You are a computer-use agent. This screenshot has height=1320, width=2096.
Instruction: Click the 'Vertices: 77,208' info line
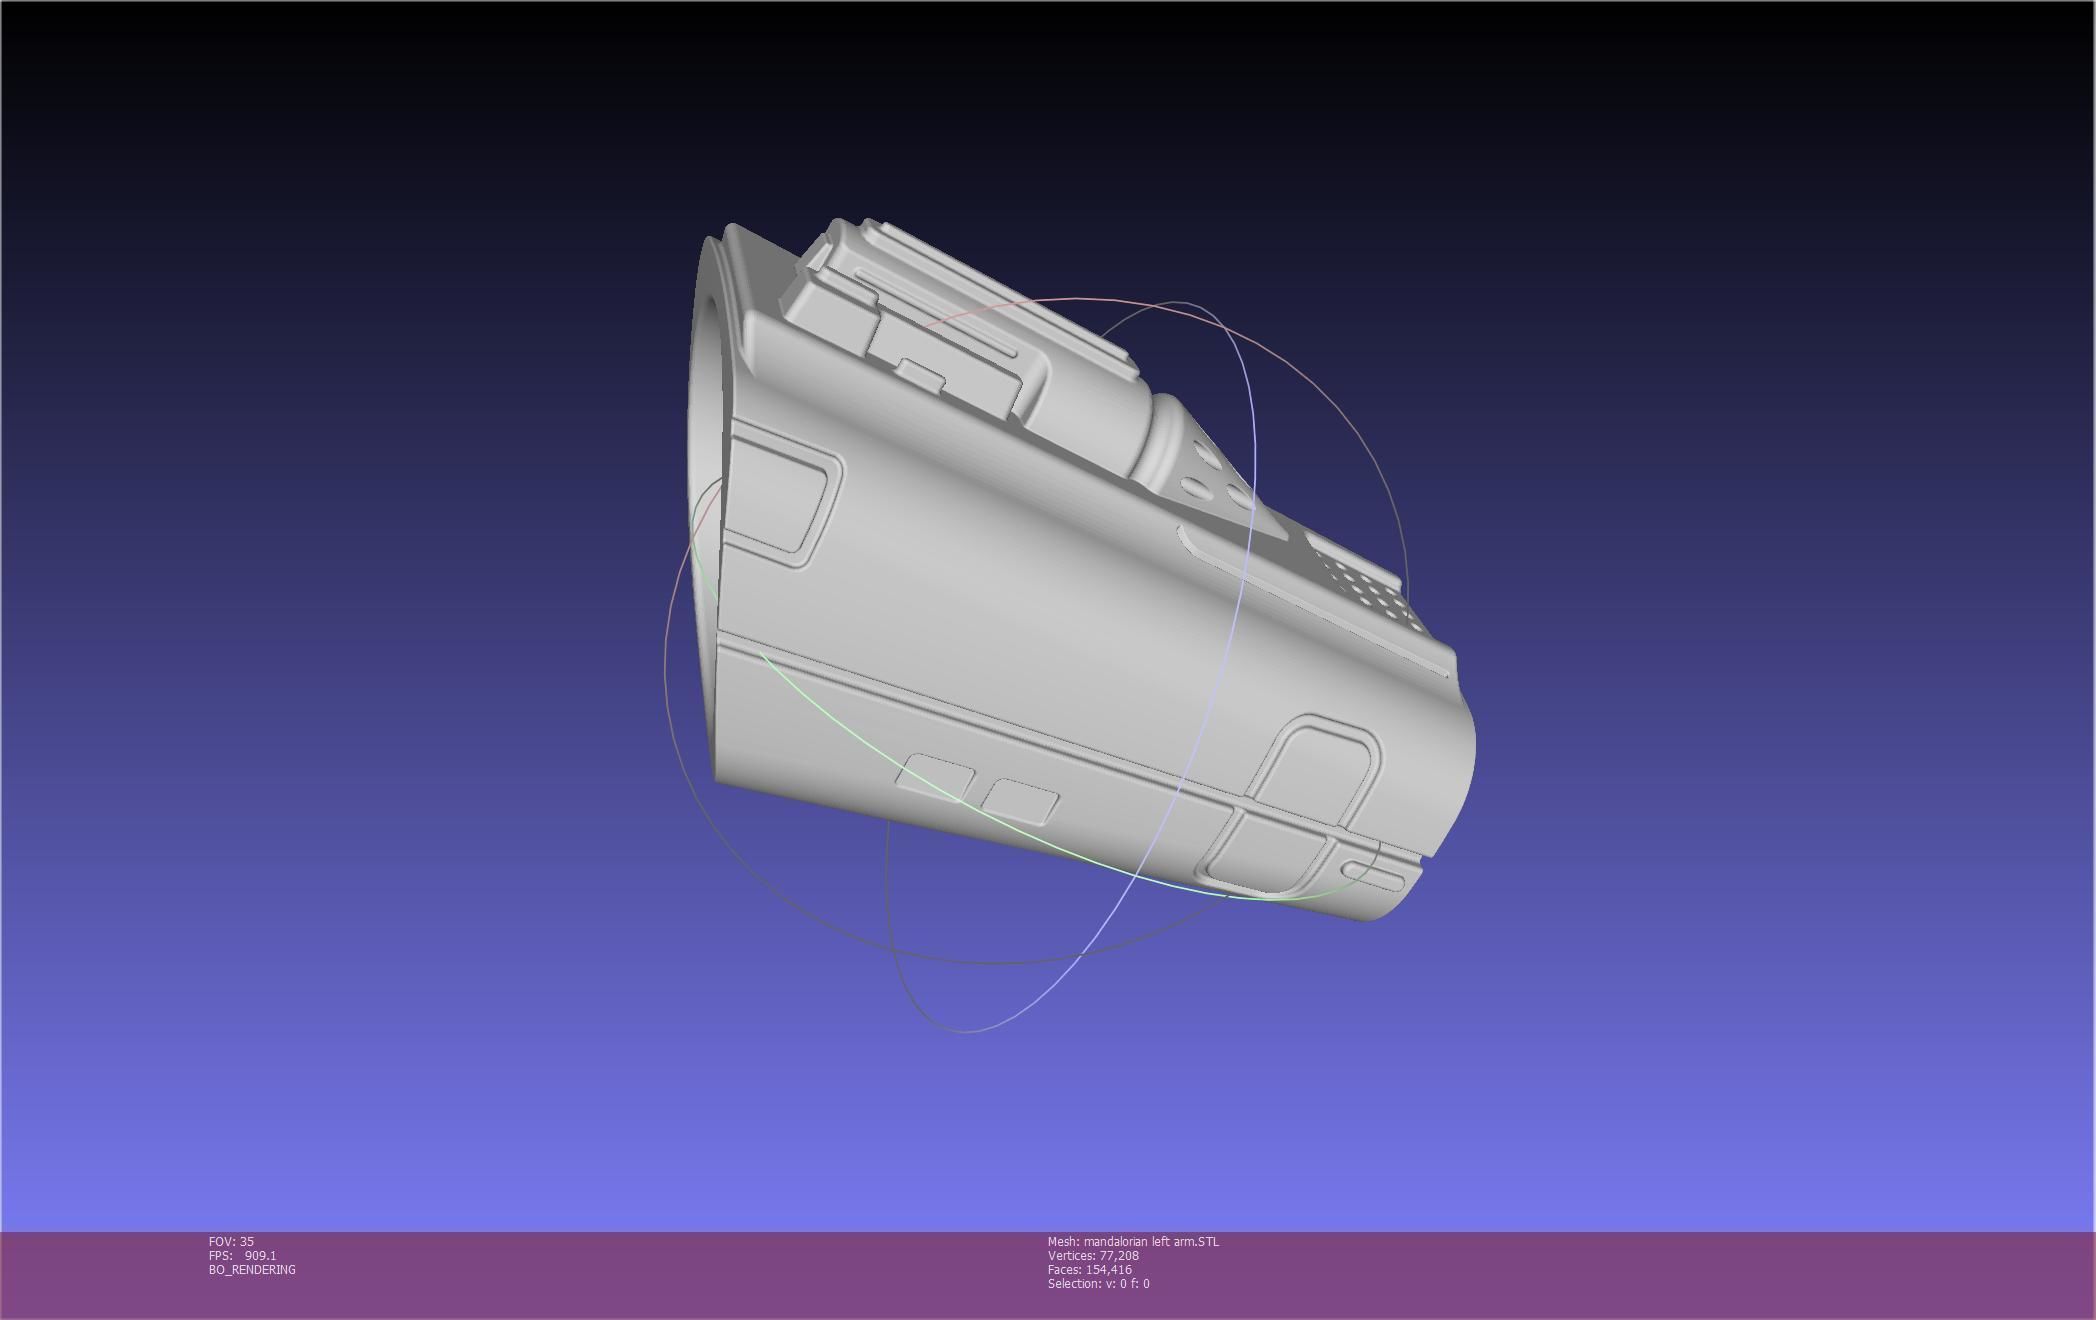coord(1093,1255)
